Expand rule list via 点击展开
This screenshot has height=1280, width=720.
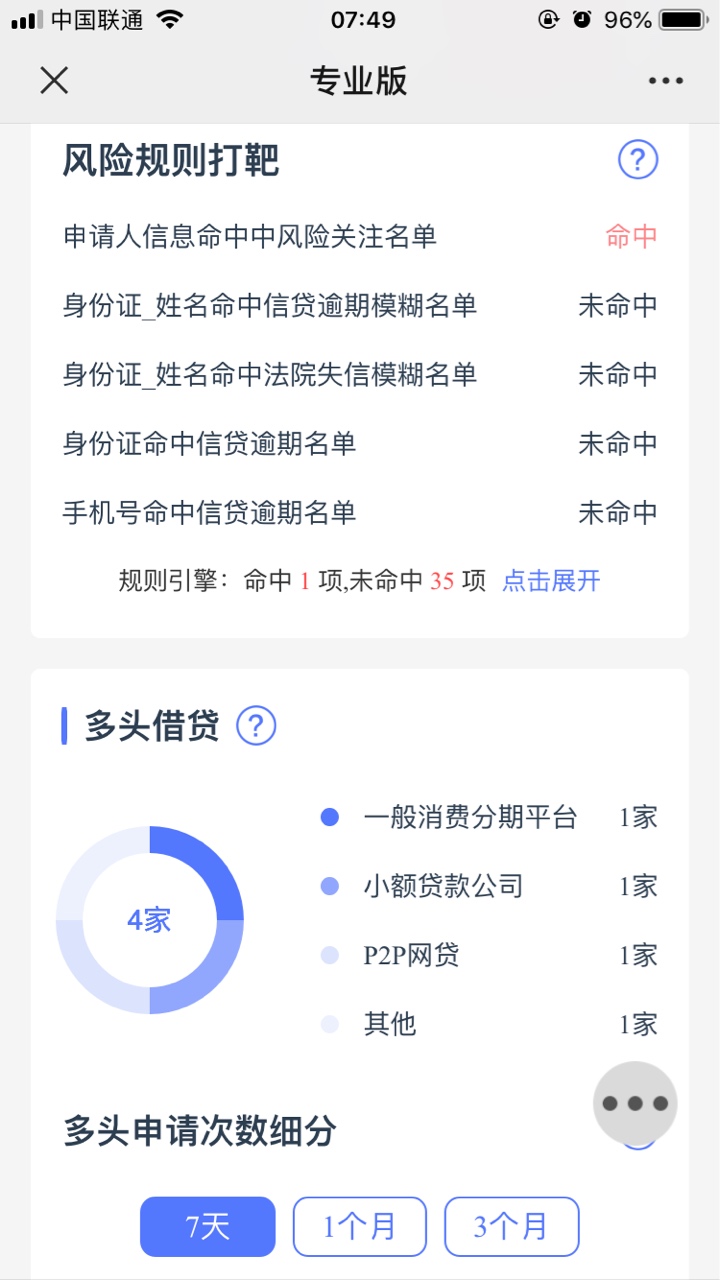tap(551, 581)
